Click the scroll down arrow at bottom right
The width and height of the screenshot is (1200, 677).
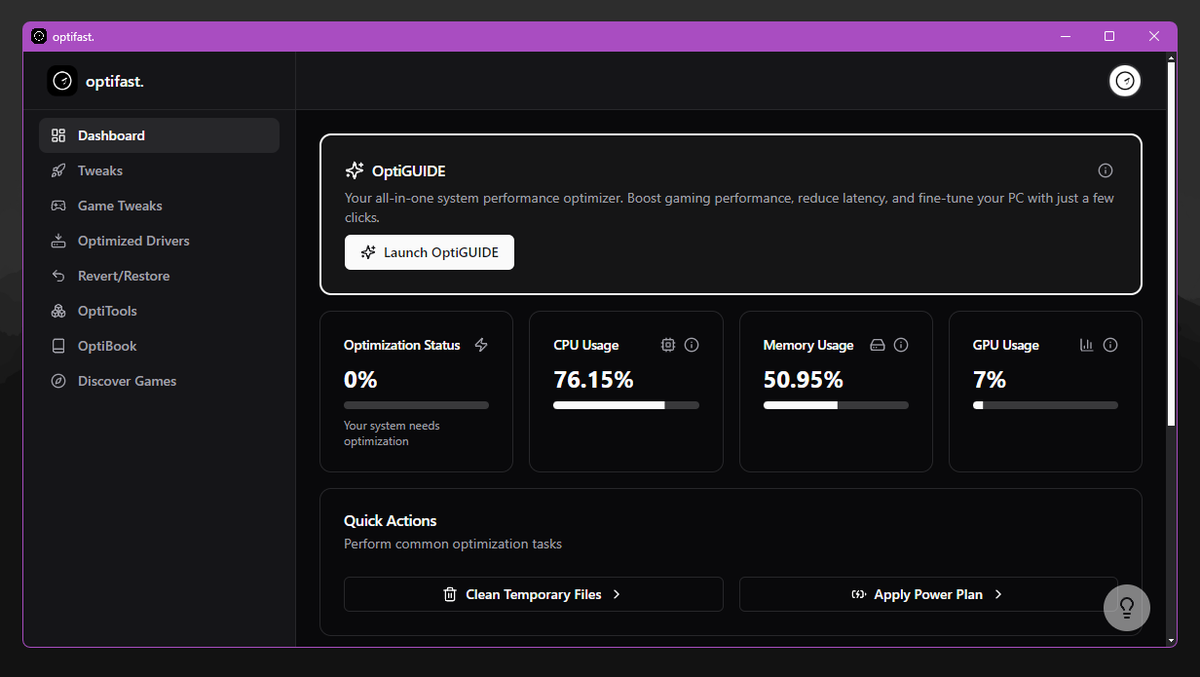pyautogui.click(x=1172, y=639)
